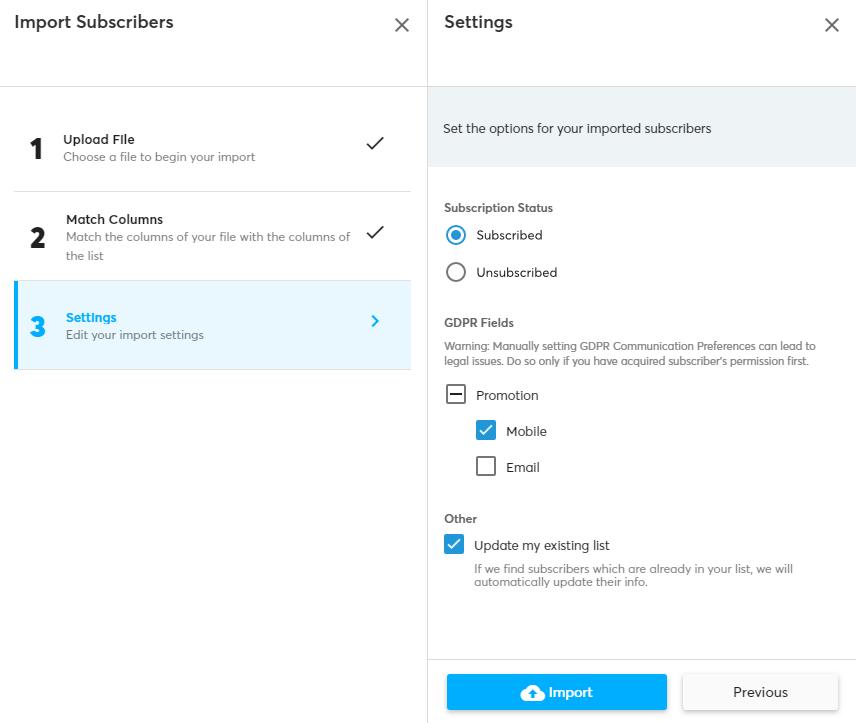The height and width of the screenshot is (723, 856).
Task: Click the Previous button
Action: click(x=760, y=692)
